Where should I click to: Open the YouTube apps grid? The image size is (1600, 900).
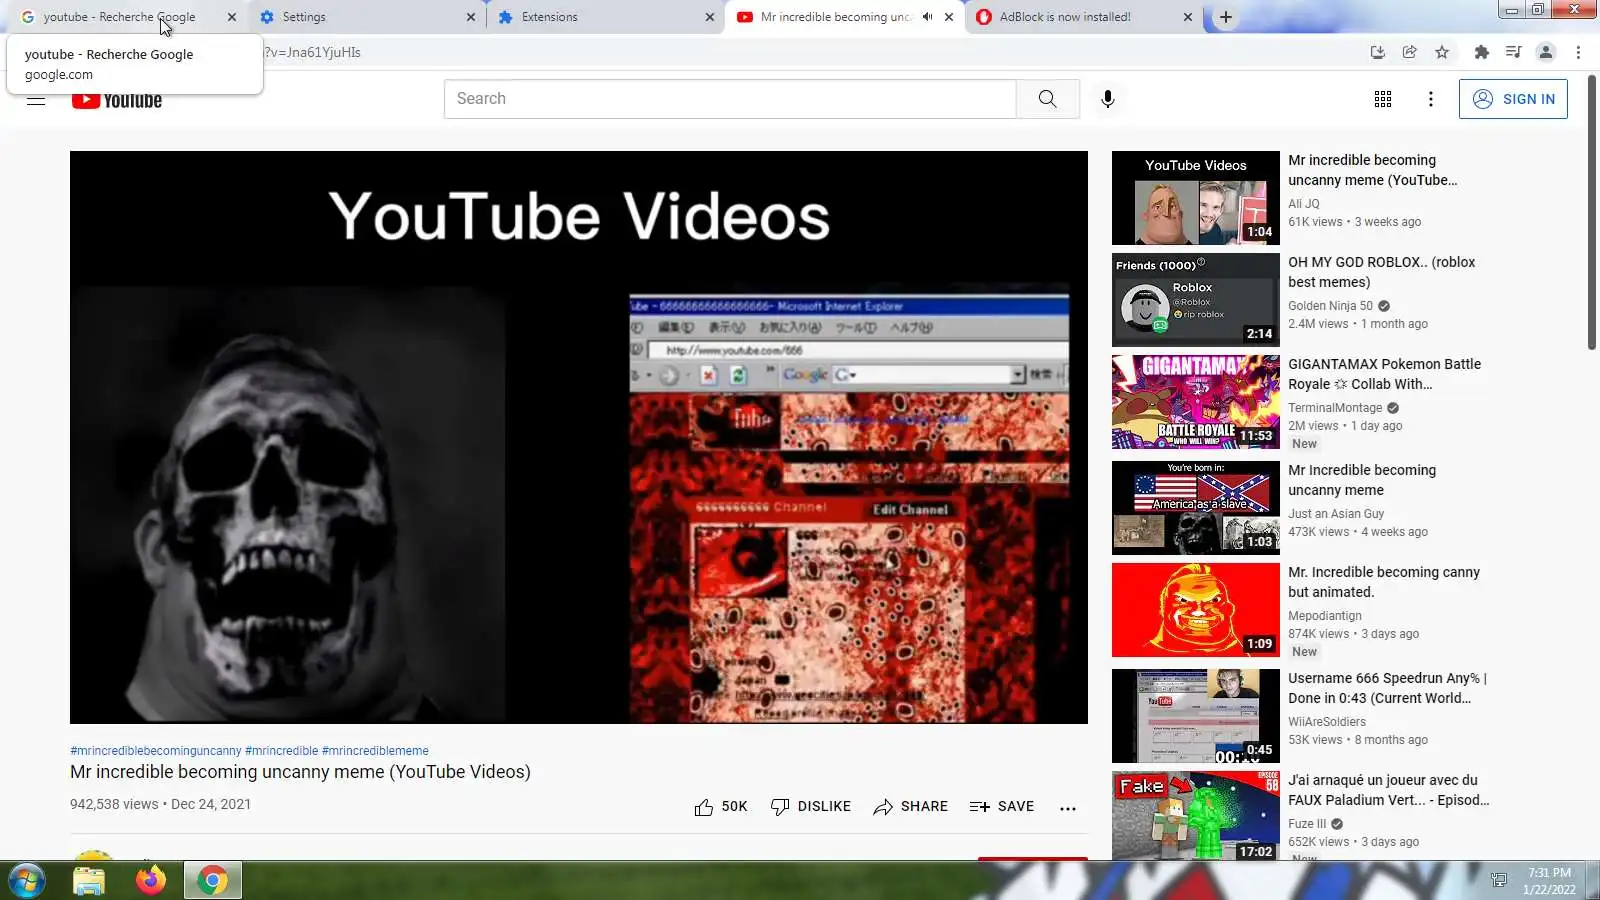pyautogui.click(x=1383, y=99)
